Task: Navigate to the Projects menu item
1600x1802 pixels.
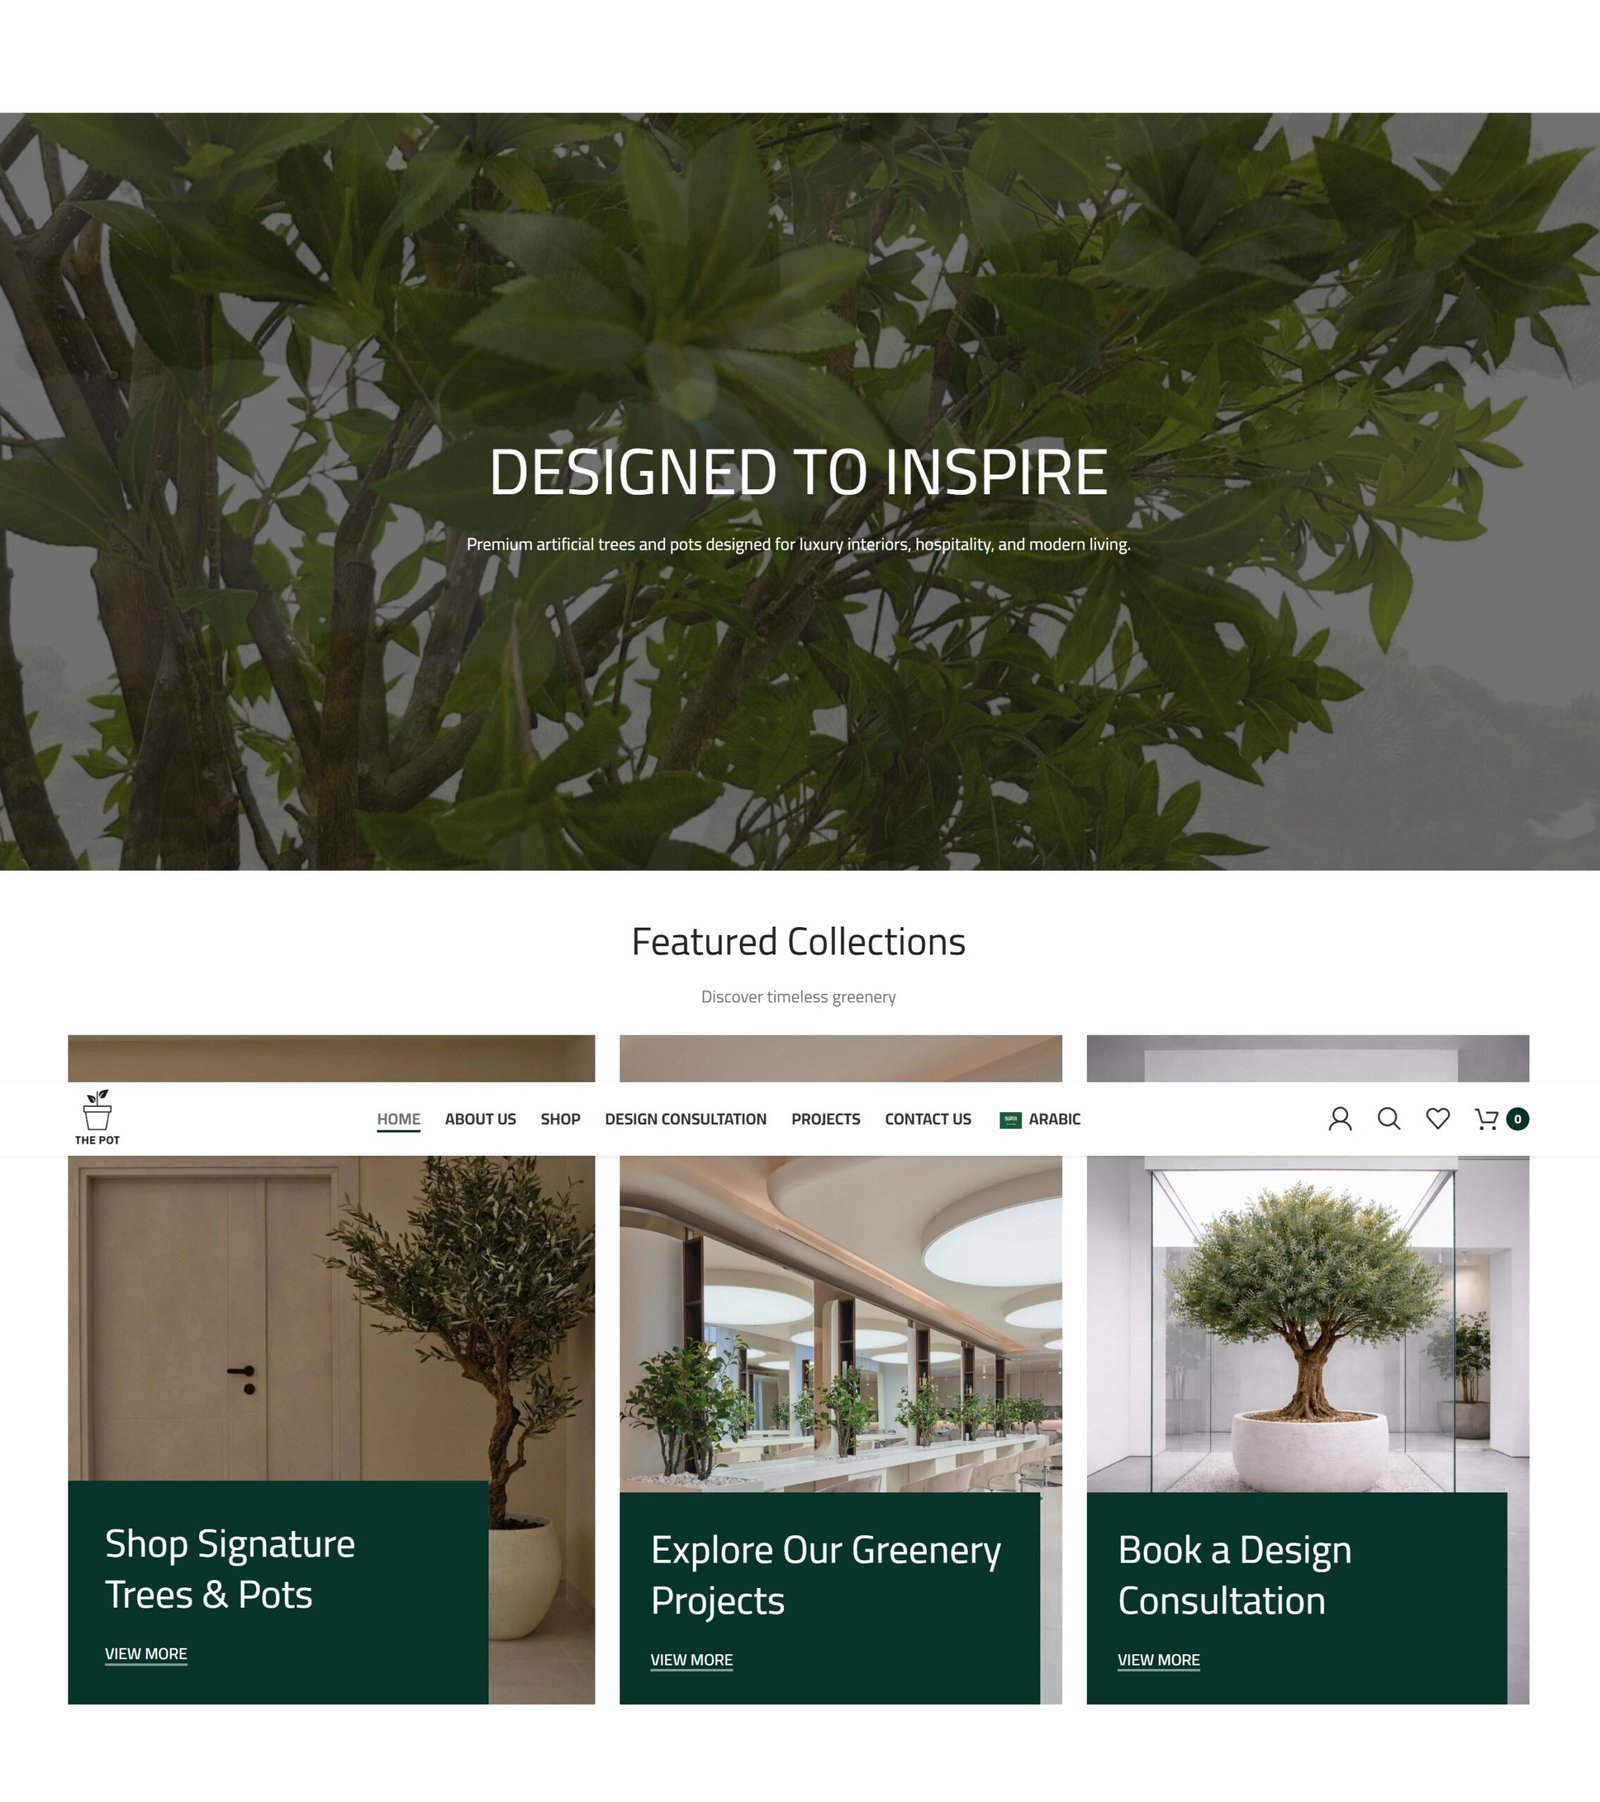Action: click(825, 1119)
